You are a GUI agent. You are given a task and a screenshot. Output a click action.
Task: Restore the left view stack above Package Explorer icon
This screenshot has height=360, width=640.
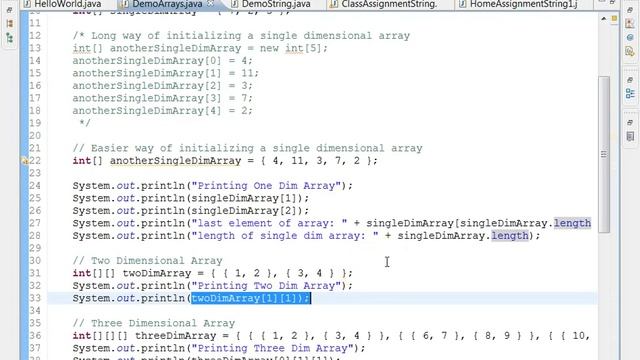click(9, 10)
